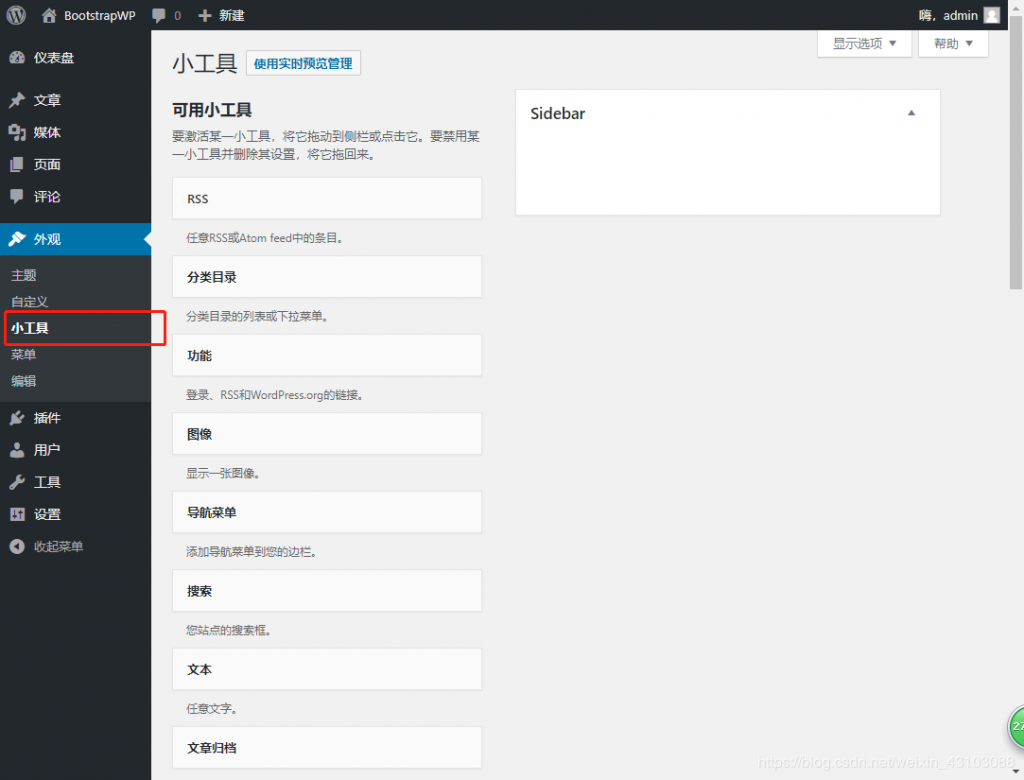Click description 任意RSS或Atom feed中的条目
The width and height of the screenshot is (1024, 780).
(264, 238)
